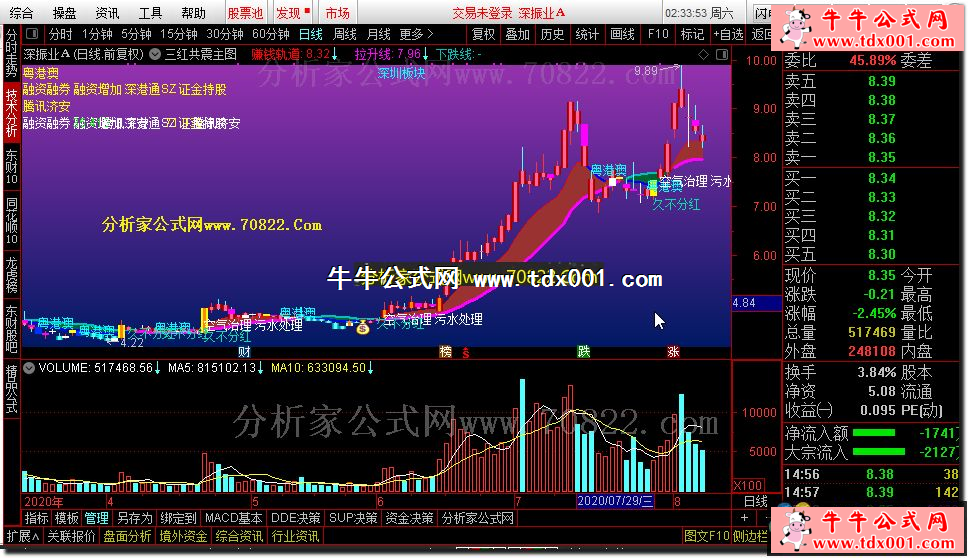Open the 分时走势 side tab
The width and height of the screenshot is (969, 558).
click(12, 53)
